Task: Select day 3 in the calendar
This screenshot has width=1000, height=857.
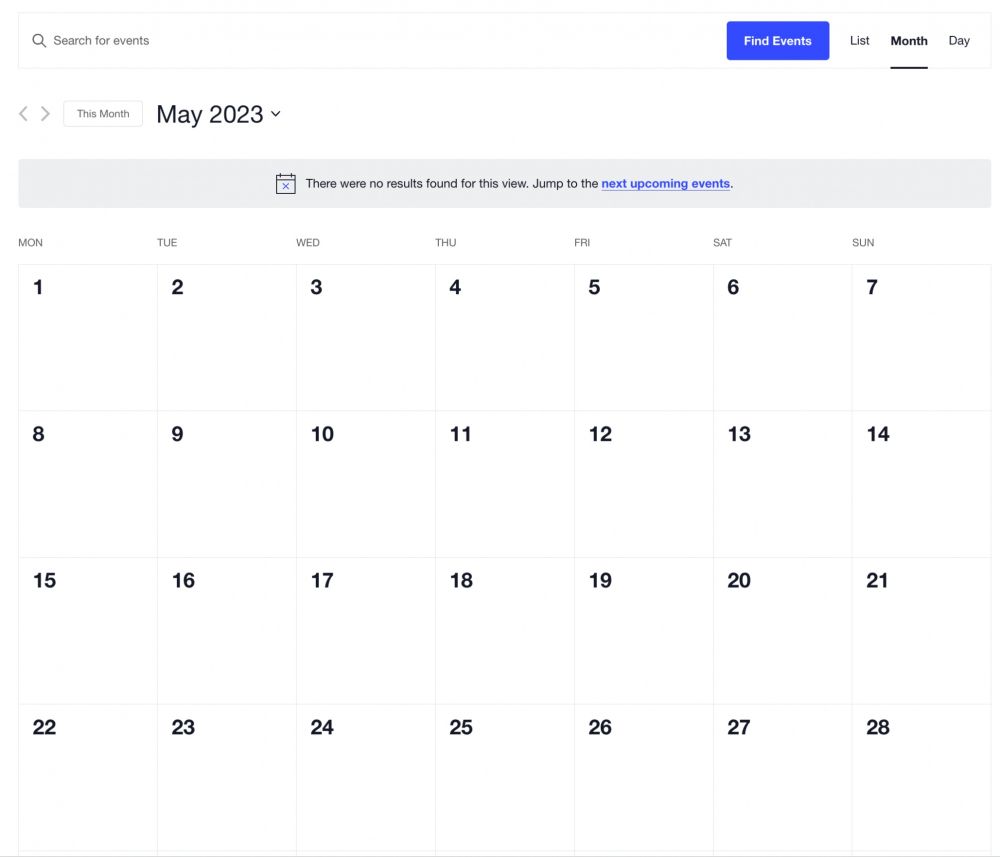Action: click(316, 288)
